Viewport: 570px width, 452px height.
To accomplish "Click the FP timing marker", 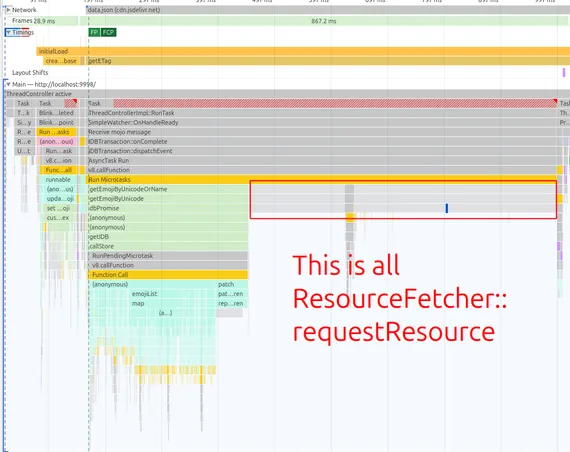I will [x=94, y=32].
